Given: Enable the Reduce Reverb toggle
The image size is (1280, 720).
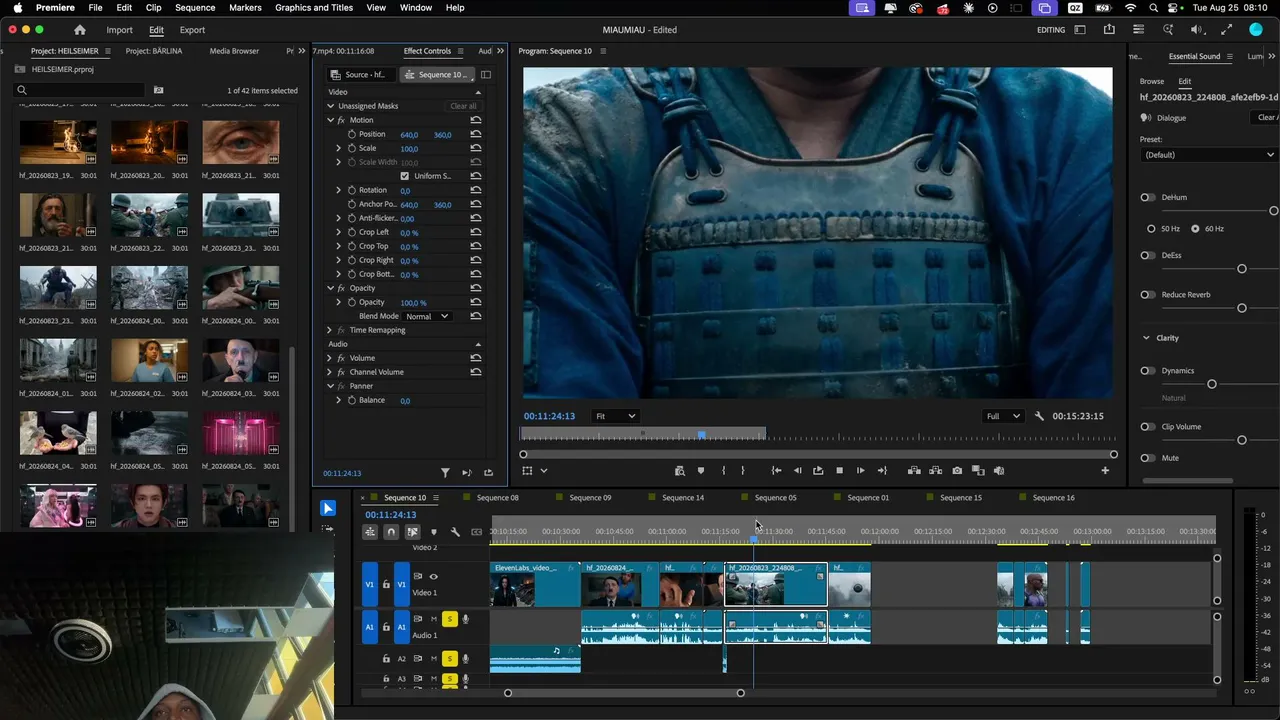Looking at the screenshot, I should (1147, 295).
